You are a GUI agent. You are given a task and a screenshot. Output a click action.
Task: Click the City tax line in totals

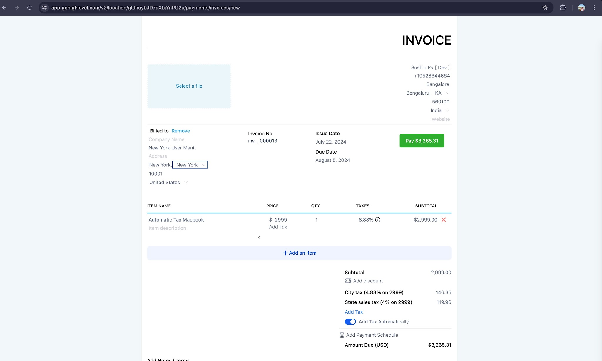(374, 292)
